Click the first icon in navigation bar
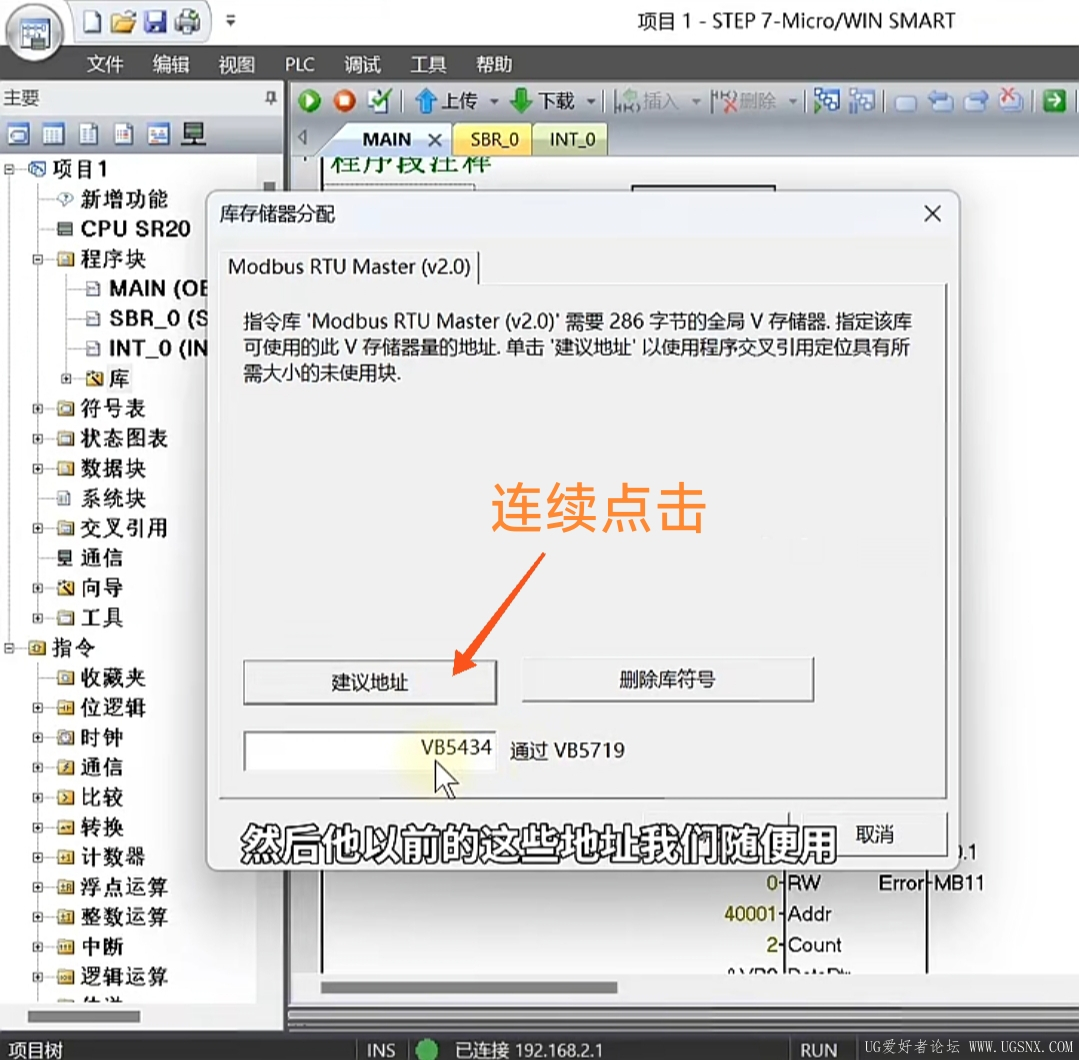1079x1060 pixels. click(19, 134)
